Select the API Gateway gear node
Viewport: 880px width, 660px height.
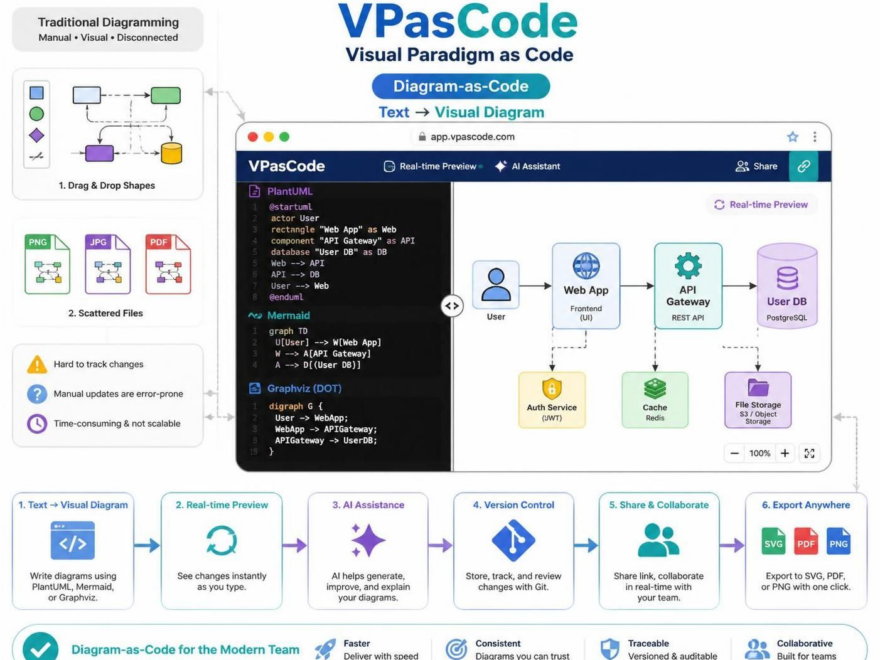tap(688, 286)
